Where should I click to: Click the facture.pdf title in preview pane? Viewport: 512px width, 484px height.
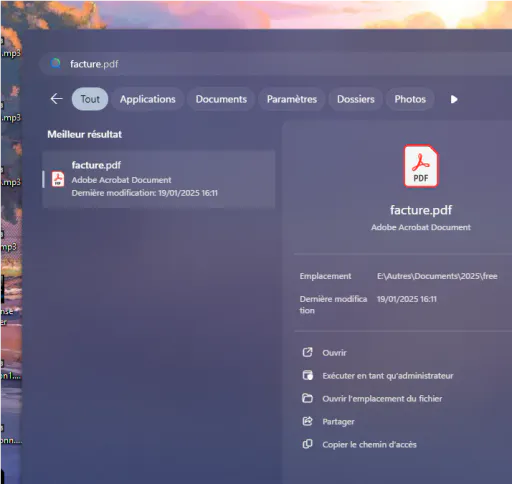[x=421, y=210]
